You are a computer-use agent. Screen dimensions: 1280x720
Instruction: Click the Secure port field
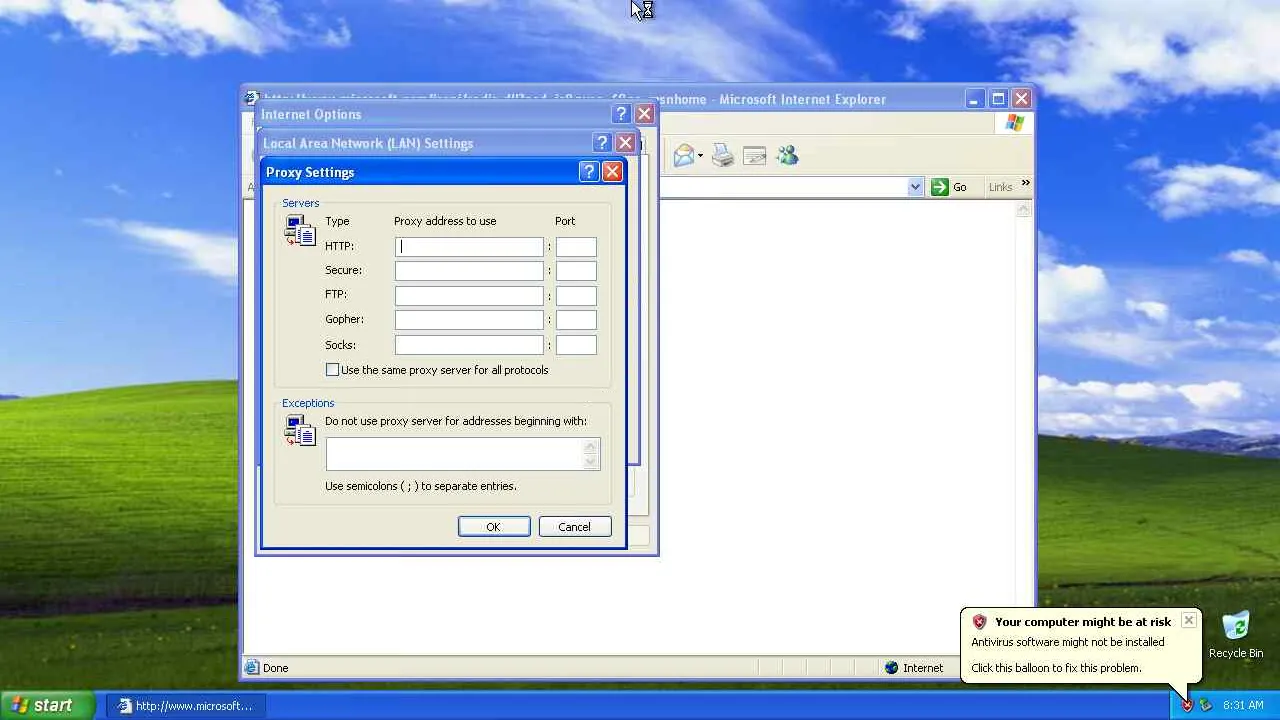pyautogui.click(x=576, y=271)
